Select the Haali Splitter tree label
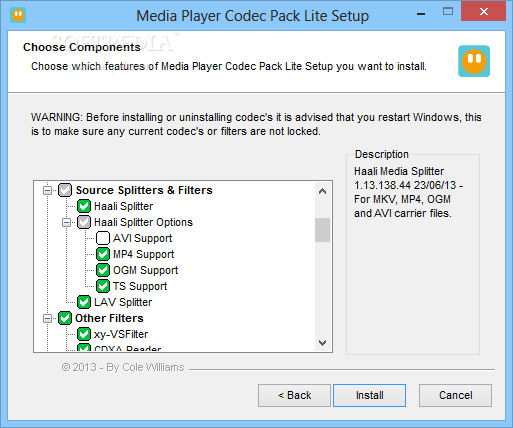Viewport: 513px width, 428px height. pos(123,206)
